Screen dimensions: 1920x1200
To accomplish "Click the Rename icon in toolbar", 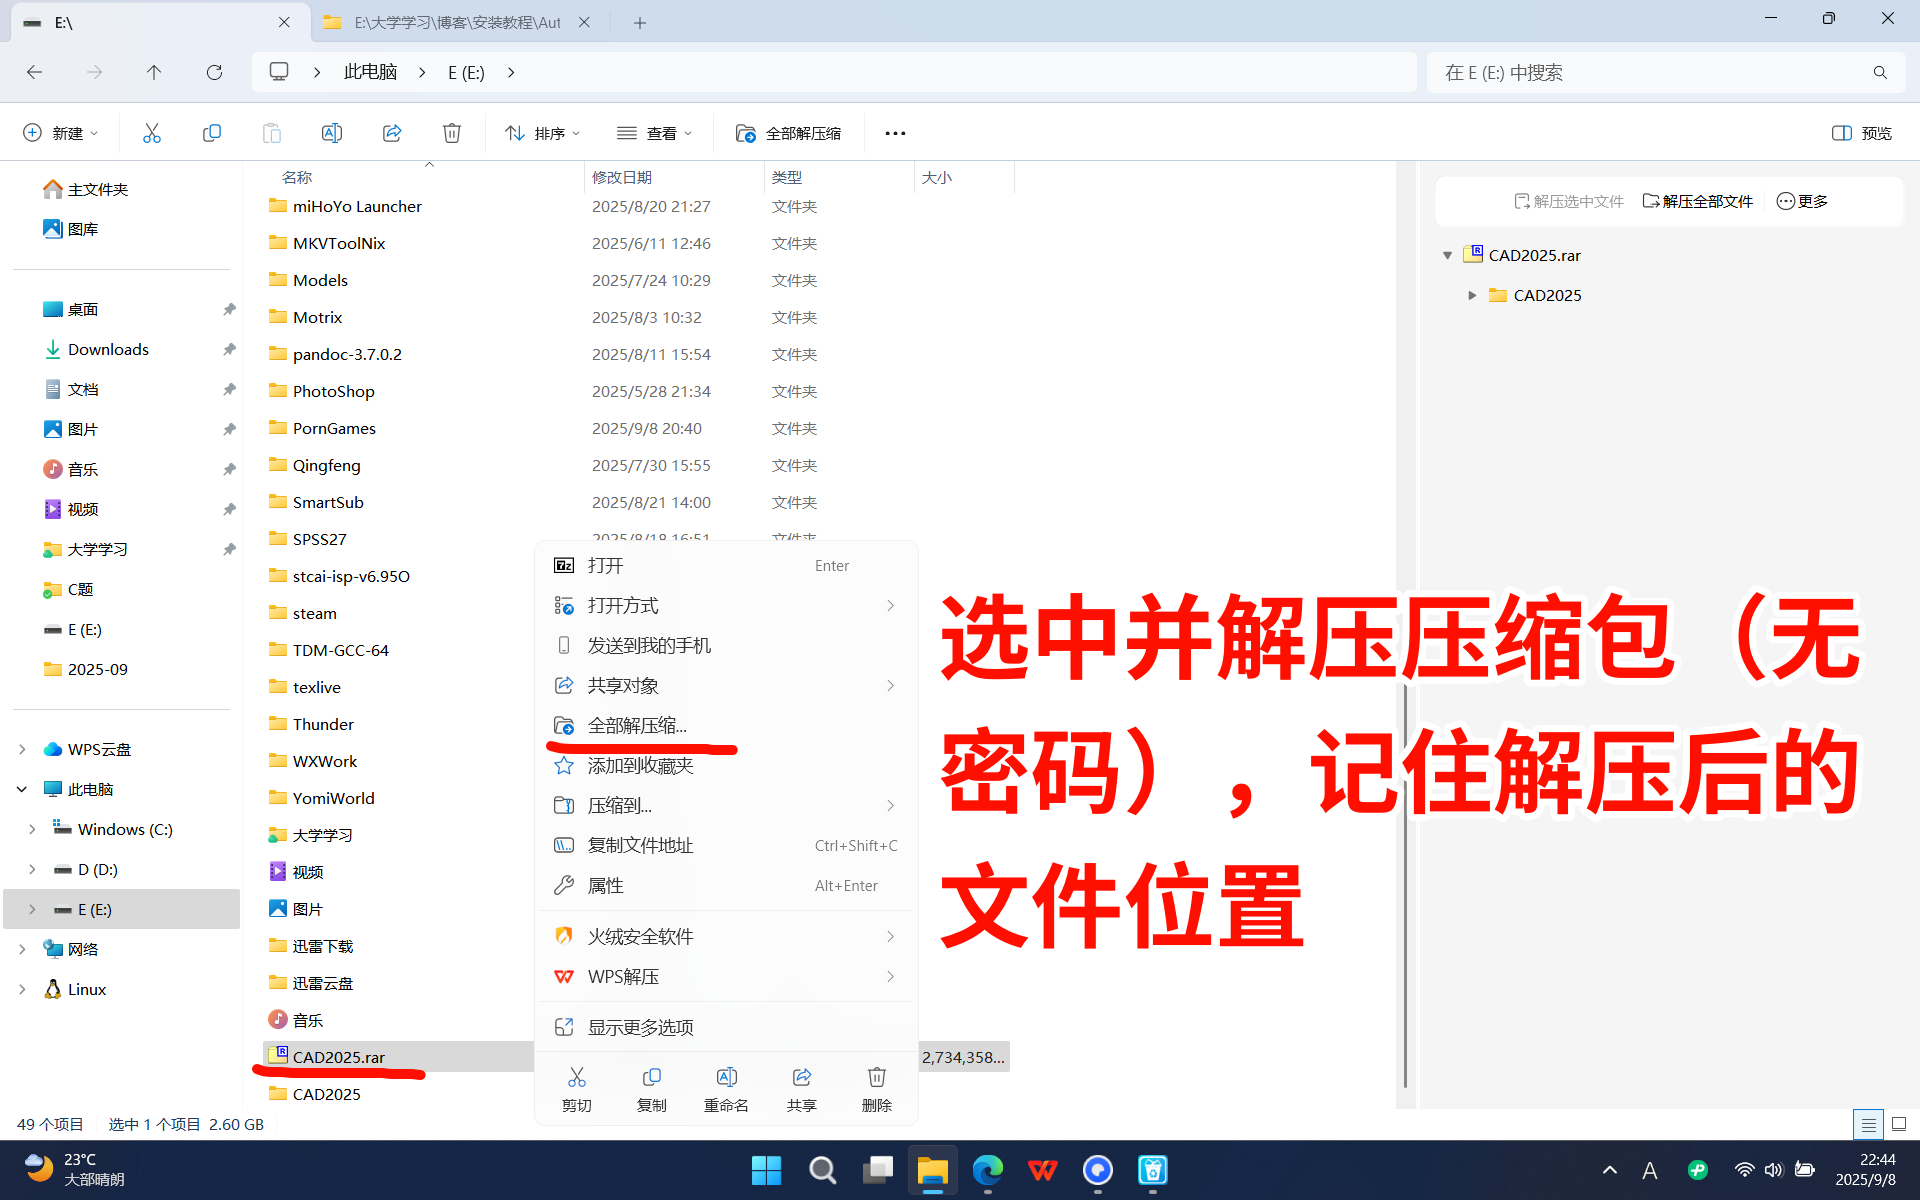I will pyautogui.click(x=331, y=133).
